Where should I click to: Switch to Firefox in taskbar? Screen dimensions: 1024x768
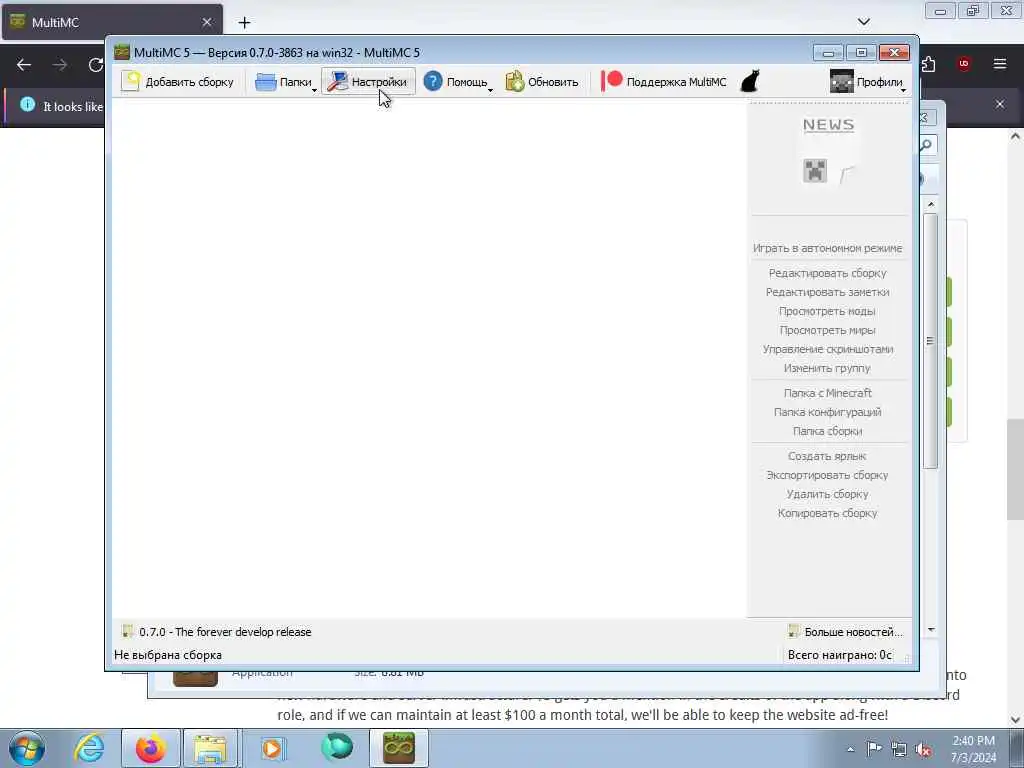coord(150,748)
